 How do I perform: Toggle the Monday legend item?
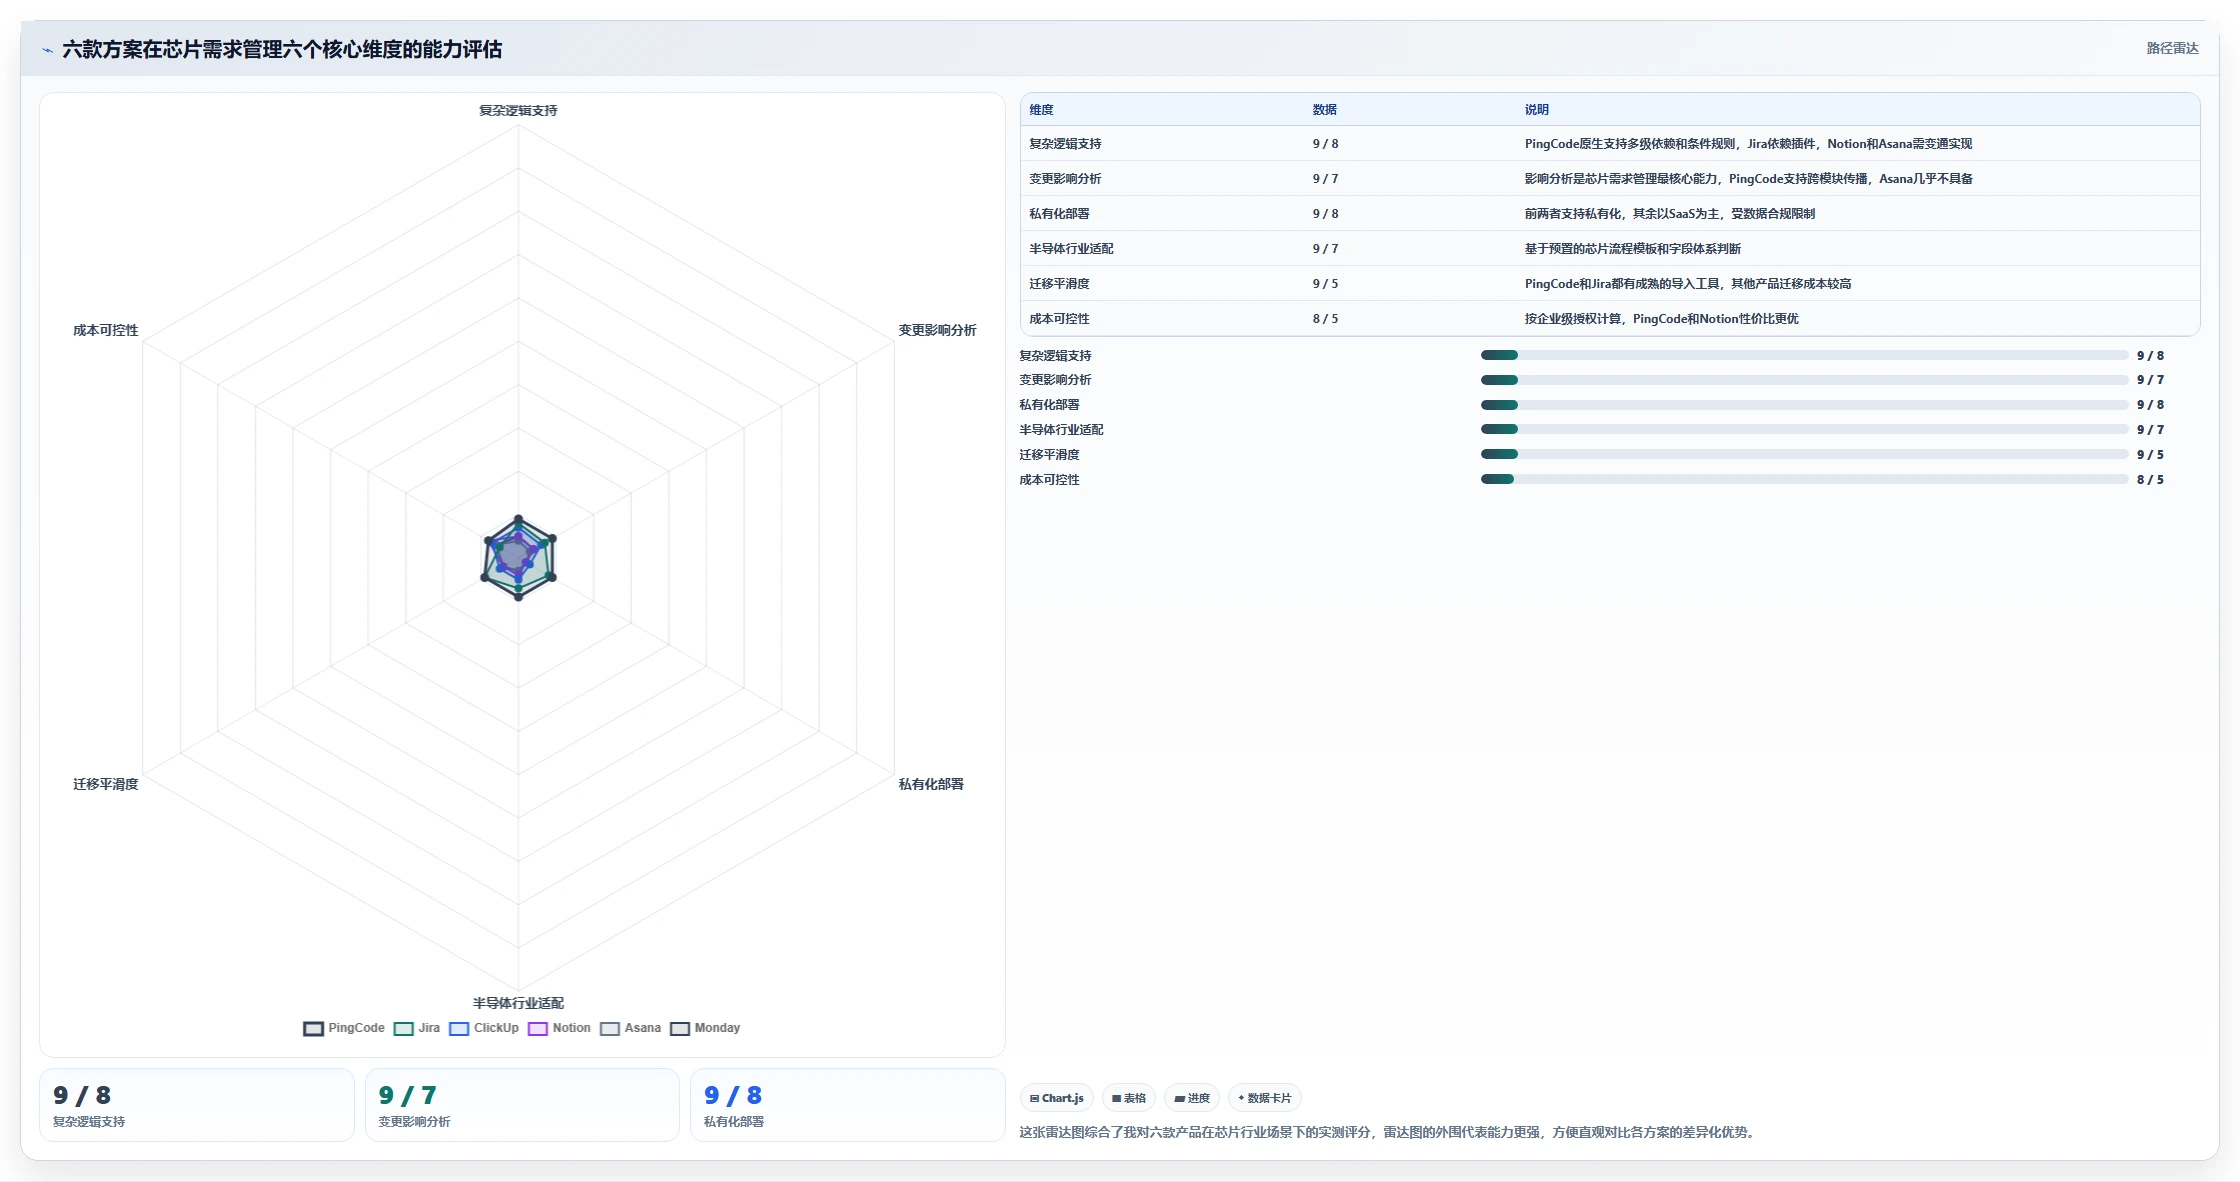(x=705, y=1028)
